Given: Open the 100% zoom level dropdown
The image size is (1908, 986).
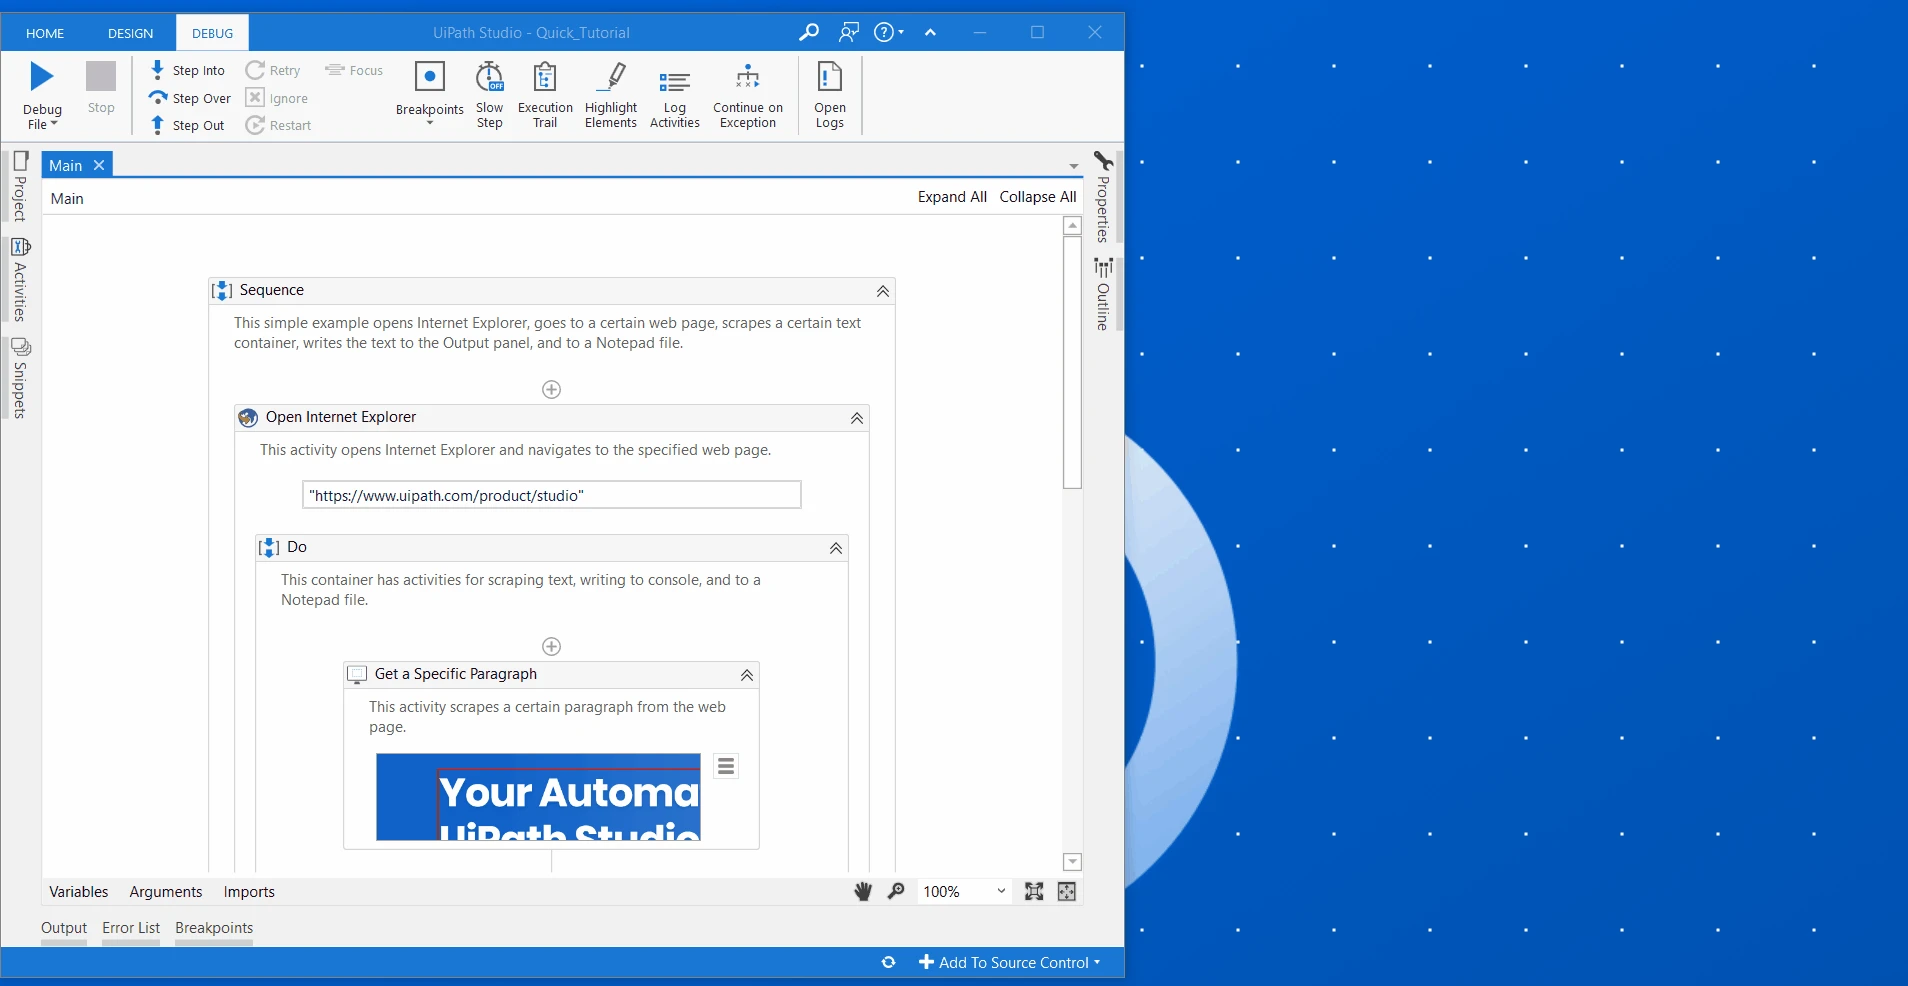Looking at the screenshot, I should pyautogui.click(x=964, y=891).
